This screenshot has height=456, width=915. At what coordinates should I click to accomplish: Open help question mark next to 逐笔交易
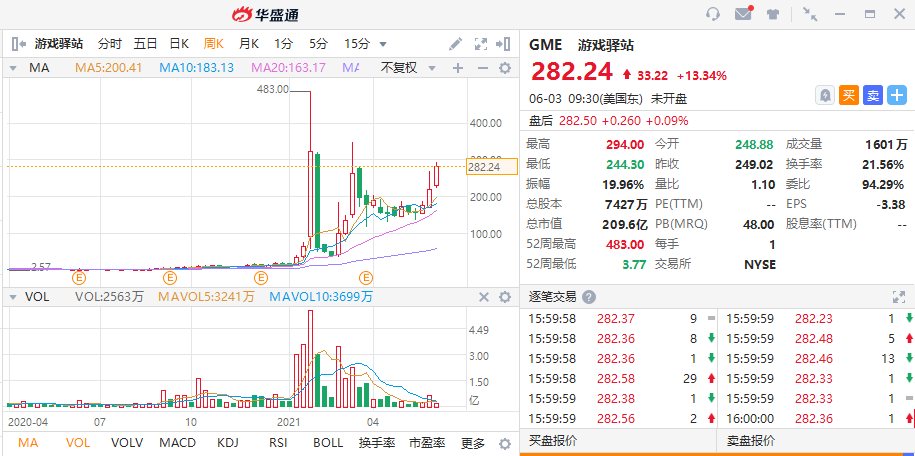pyautogui.click(x=589, y=297)
